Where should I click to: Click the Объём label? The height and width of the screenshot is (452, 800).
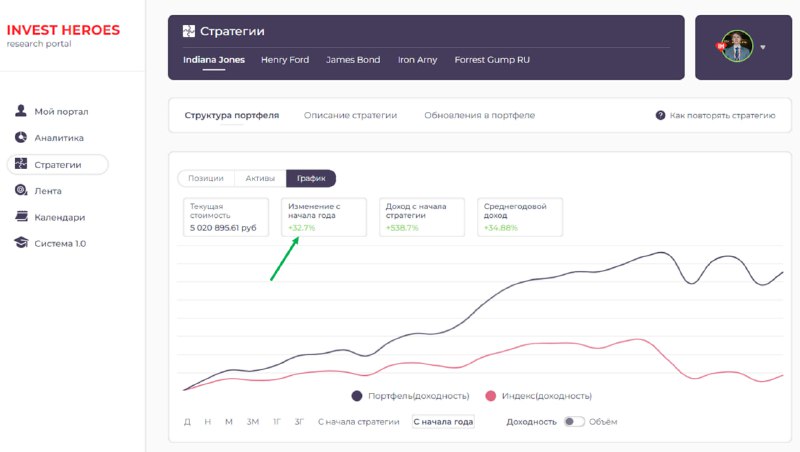(603, 422)
